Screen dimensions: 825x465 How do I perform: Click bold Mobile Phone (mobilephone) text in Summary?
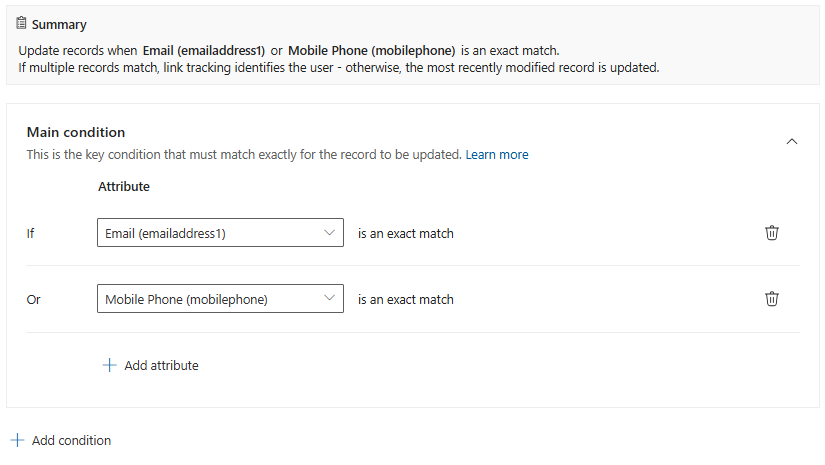371,50
